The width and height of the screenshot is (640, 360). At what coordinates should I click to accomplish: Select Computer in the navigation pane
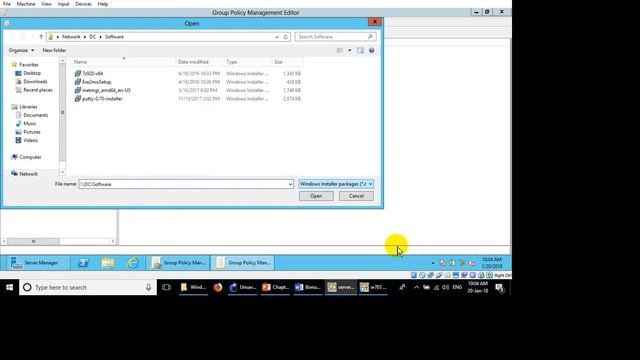(30, 157)
